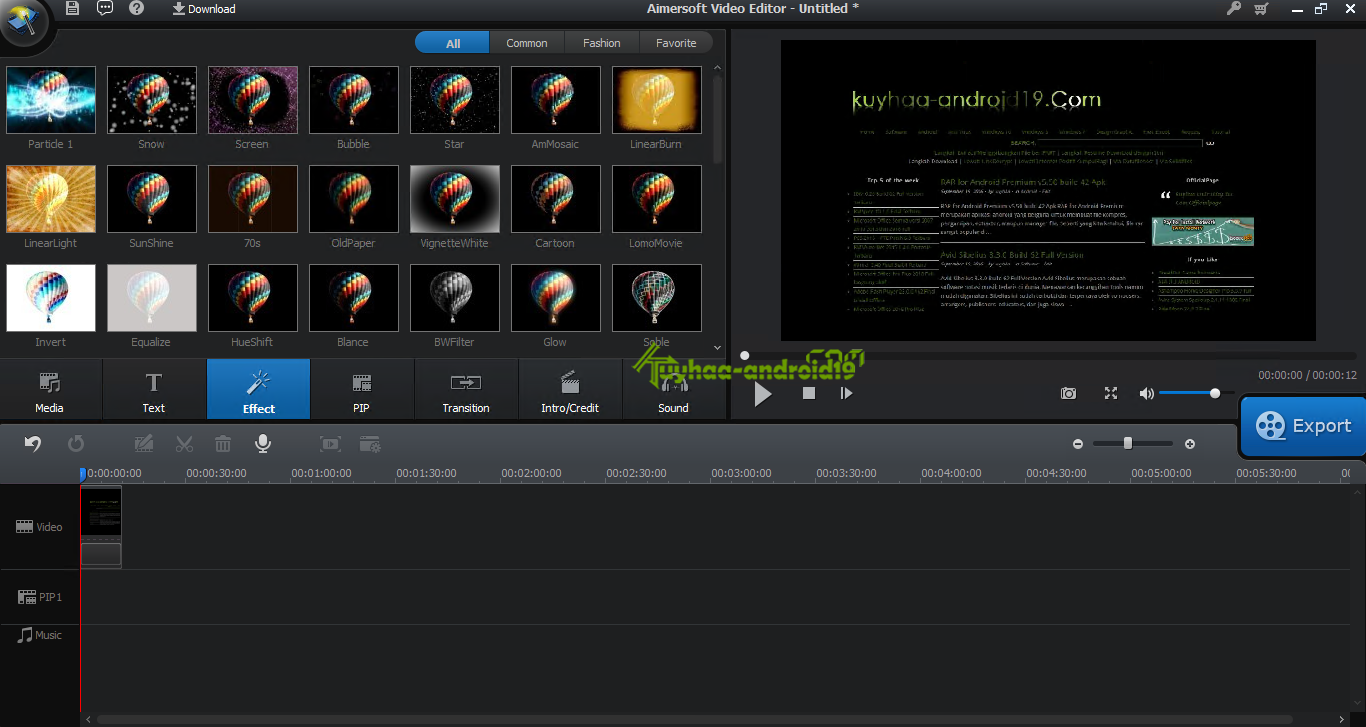
Task: Open the Transition panel
Action: (466, 389)
